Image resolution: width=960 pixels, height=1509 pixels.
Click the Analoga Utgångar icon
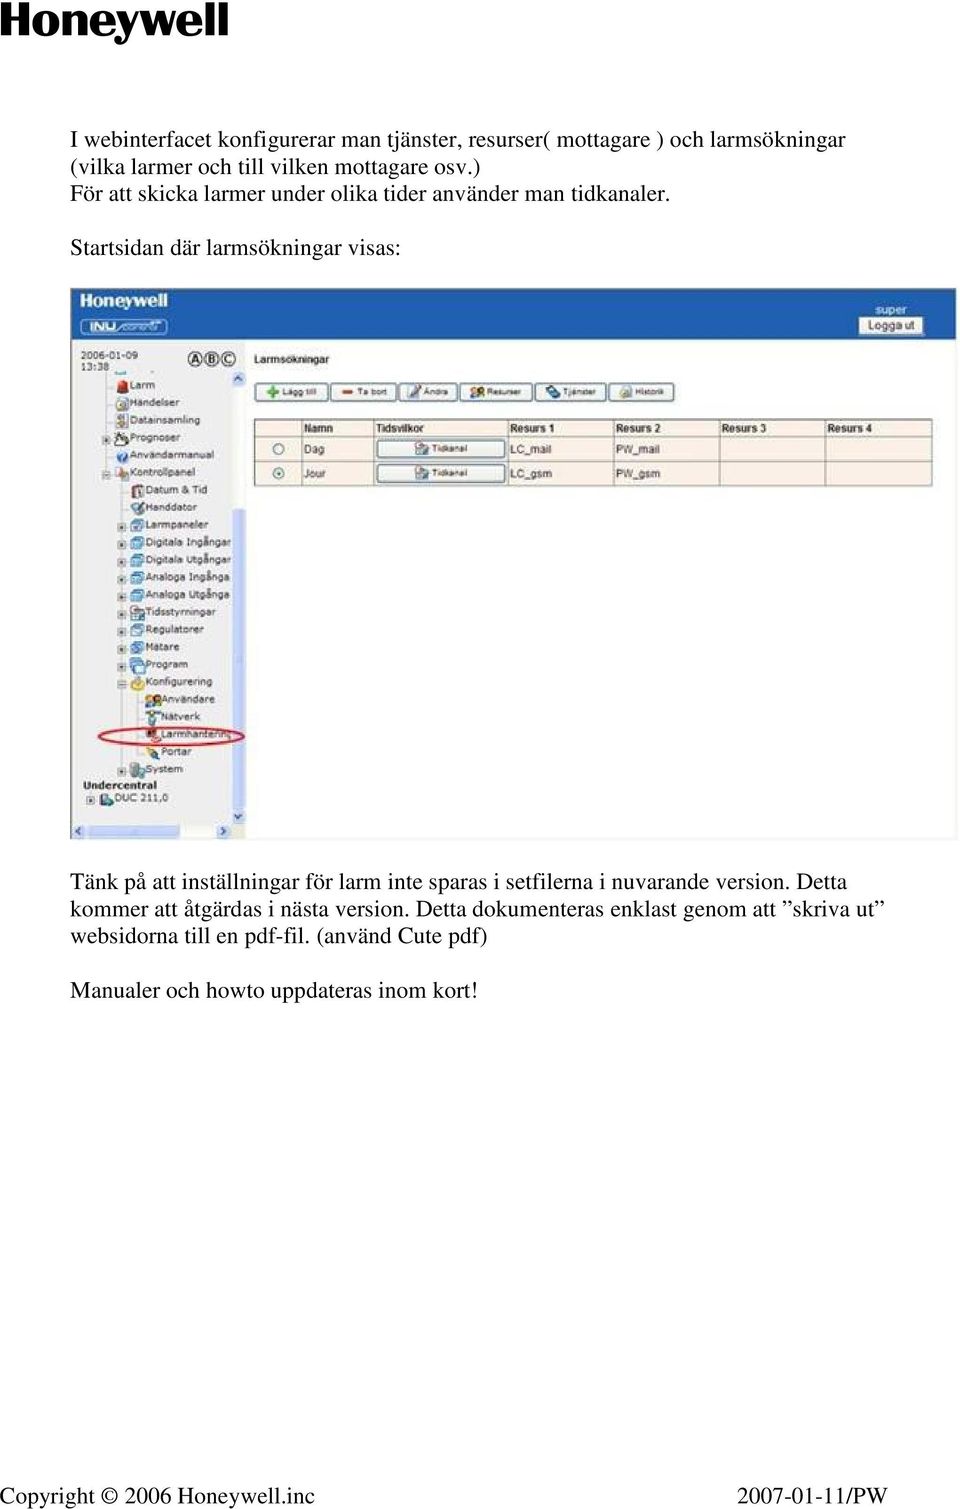pos(138,595)
